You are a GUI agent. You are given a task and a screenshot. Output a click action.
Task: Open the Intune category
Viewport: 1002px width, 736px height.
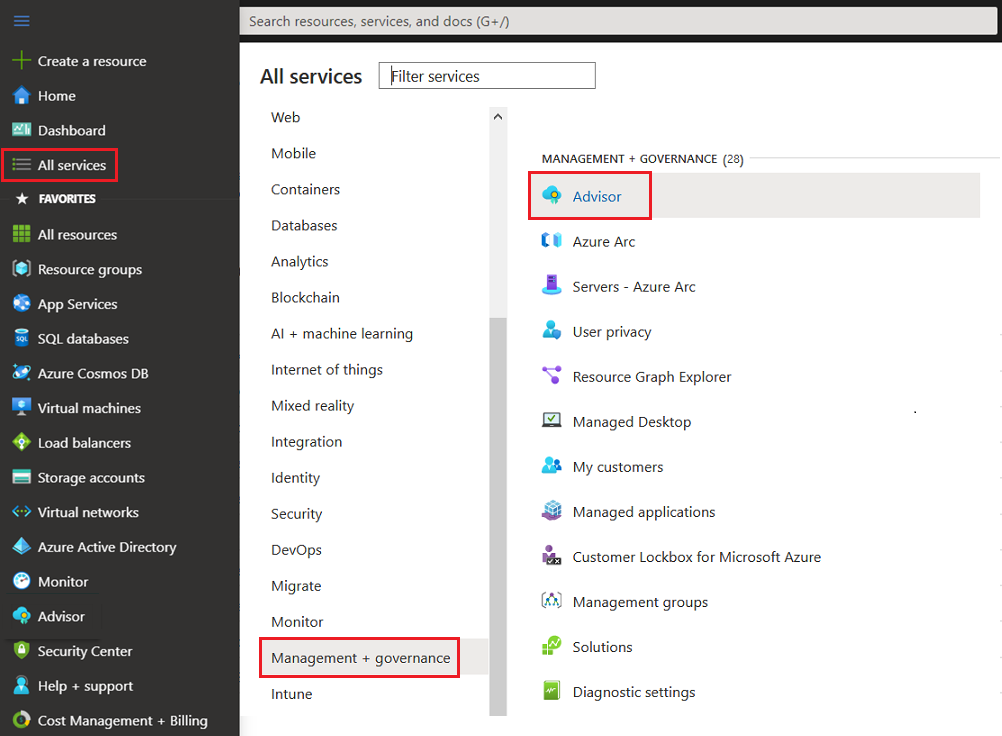pos(291,694)
